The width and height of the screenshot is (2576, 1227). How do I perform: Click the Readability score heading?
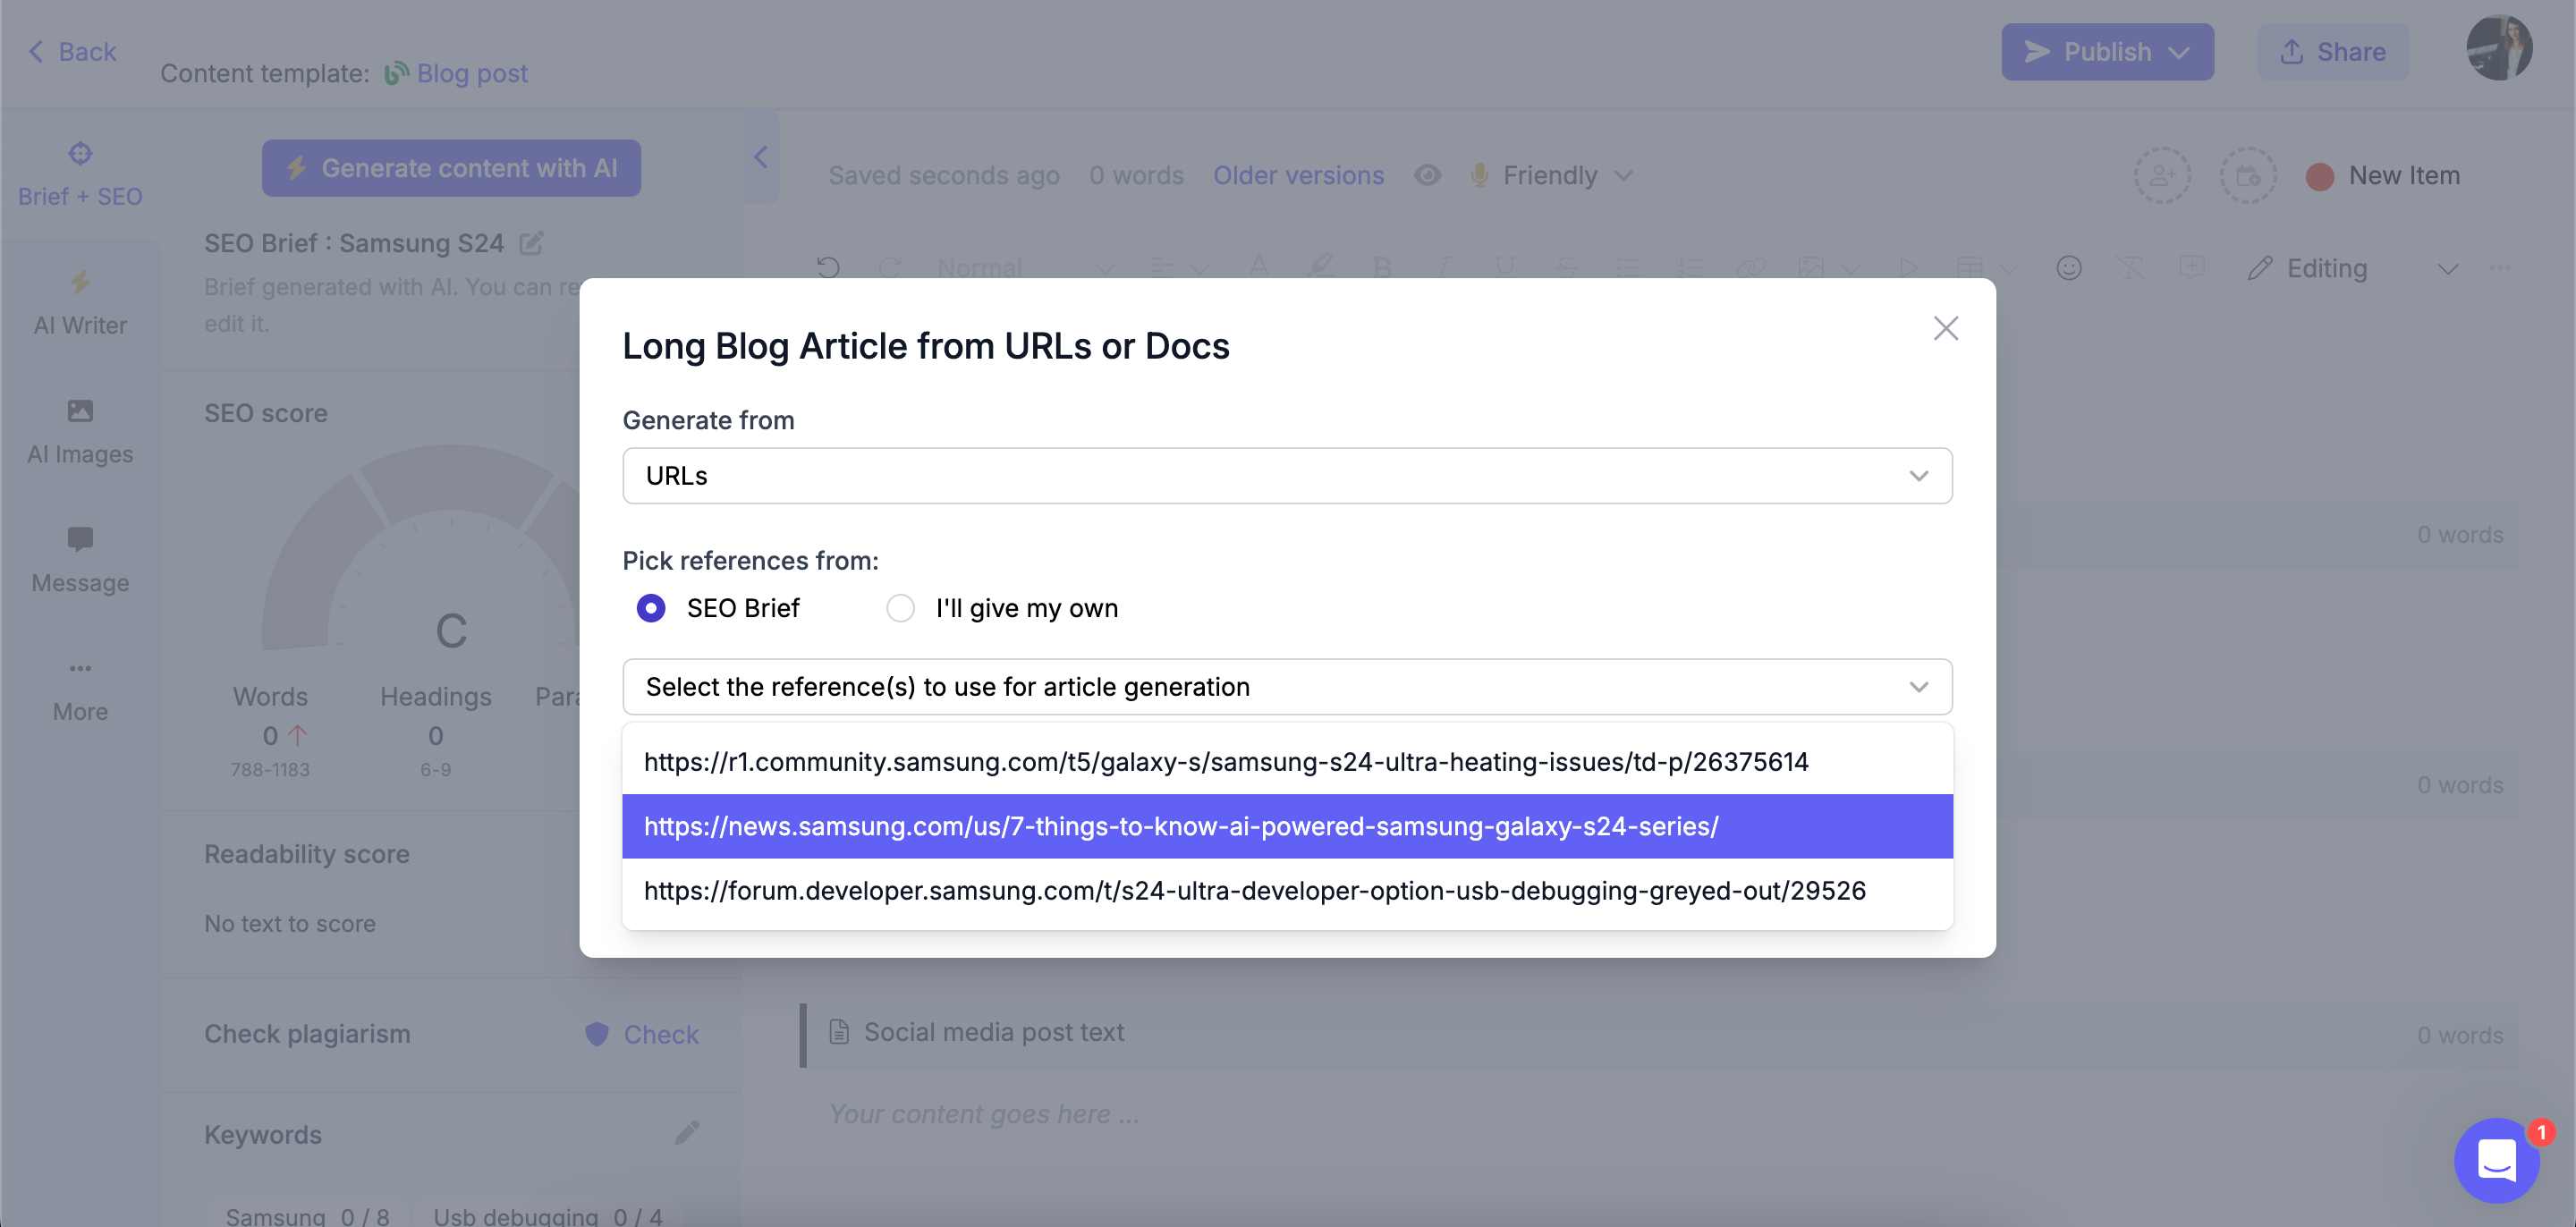tap(307, 854)
